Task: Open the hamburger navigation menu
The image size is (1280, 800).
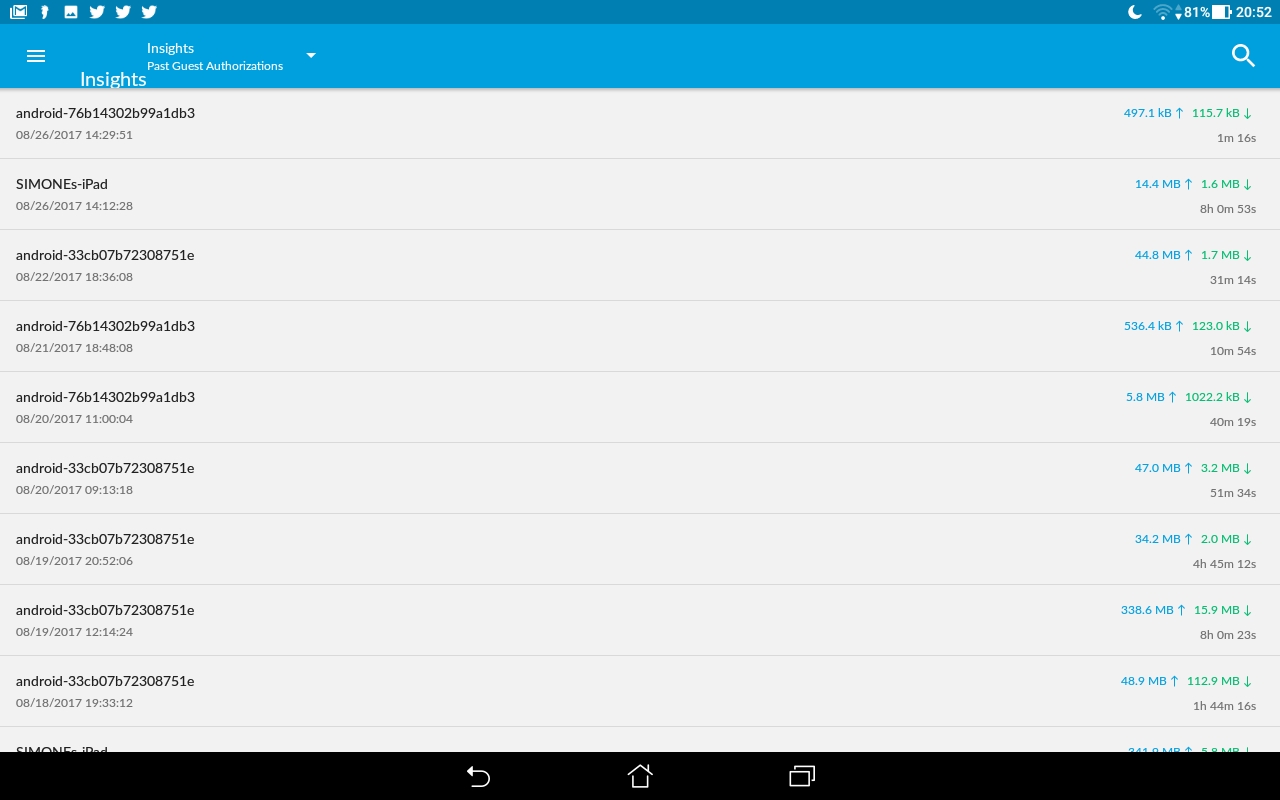Action: (x=36, y=56)
